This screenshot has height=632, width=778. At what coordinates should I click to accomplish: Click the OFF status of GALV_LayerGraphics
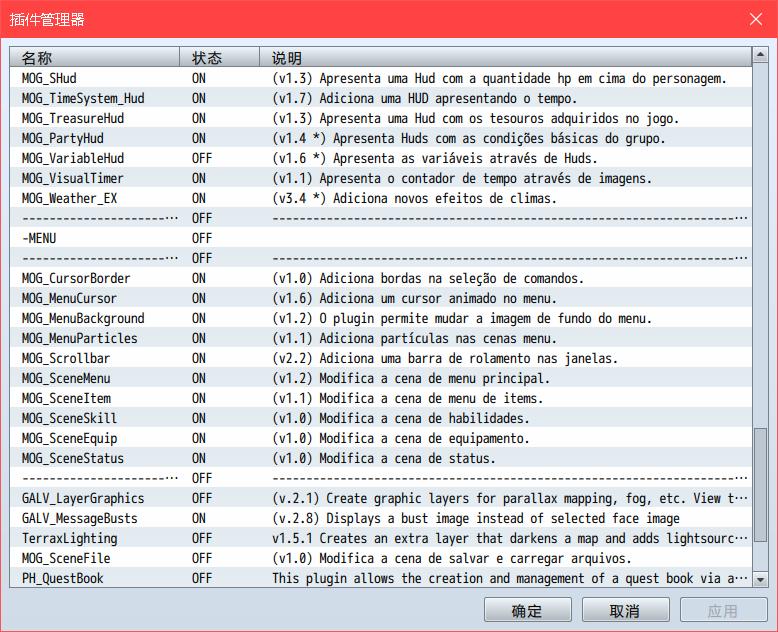coord(202,498)
